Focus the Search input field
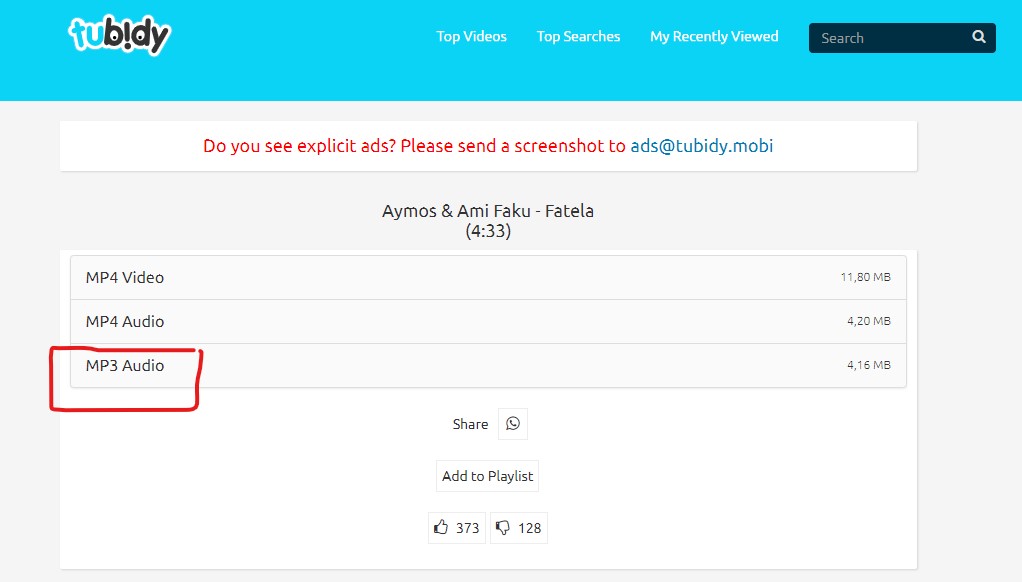 [890, 38]
